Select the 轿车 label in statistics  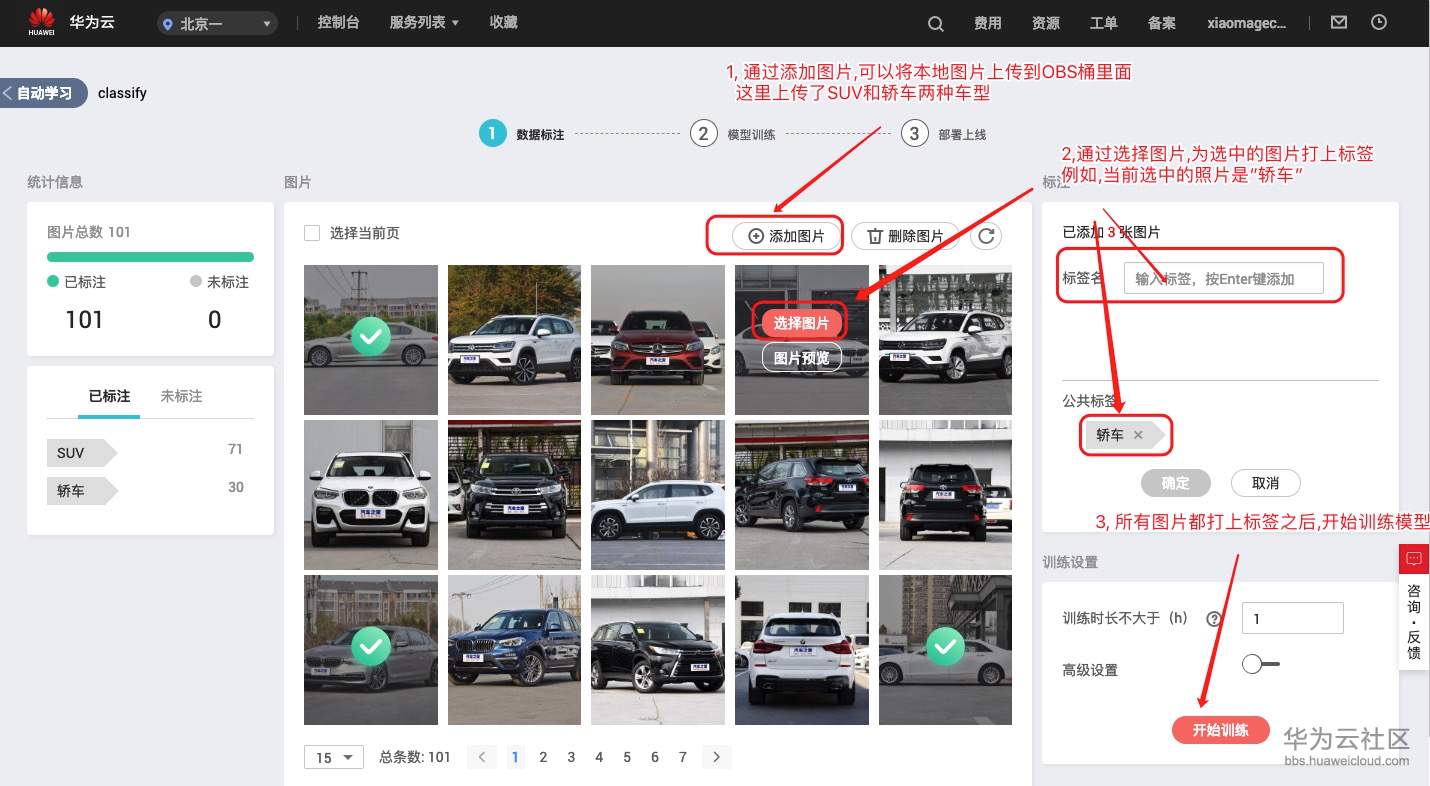(x=82, y=491)
